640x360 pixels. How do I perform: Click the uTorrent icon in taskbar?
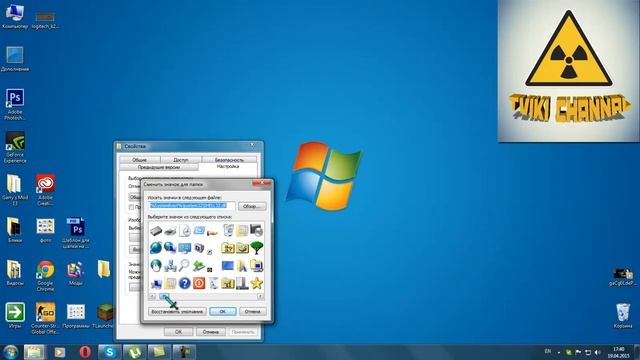pyautogui.click(x=134, y=352)
